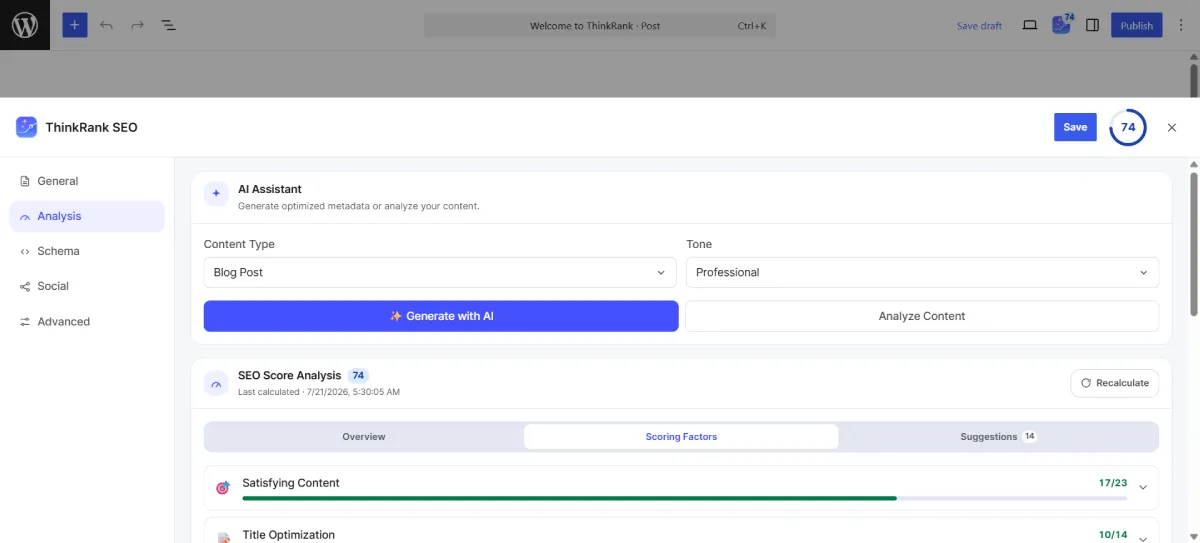Screen dimensions: 1200x543
Task: Click the 17/23 score text
Action: tap(1113, 483)
